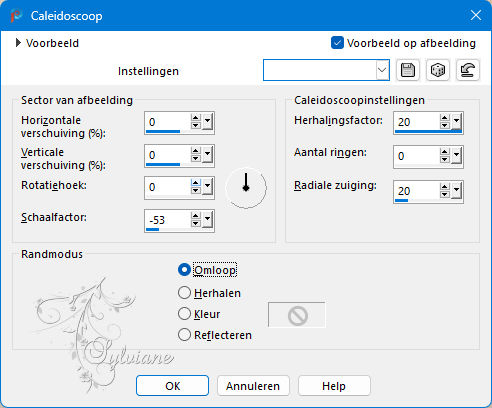Click the disabled color box beside Kleur

coord(297,315)
